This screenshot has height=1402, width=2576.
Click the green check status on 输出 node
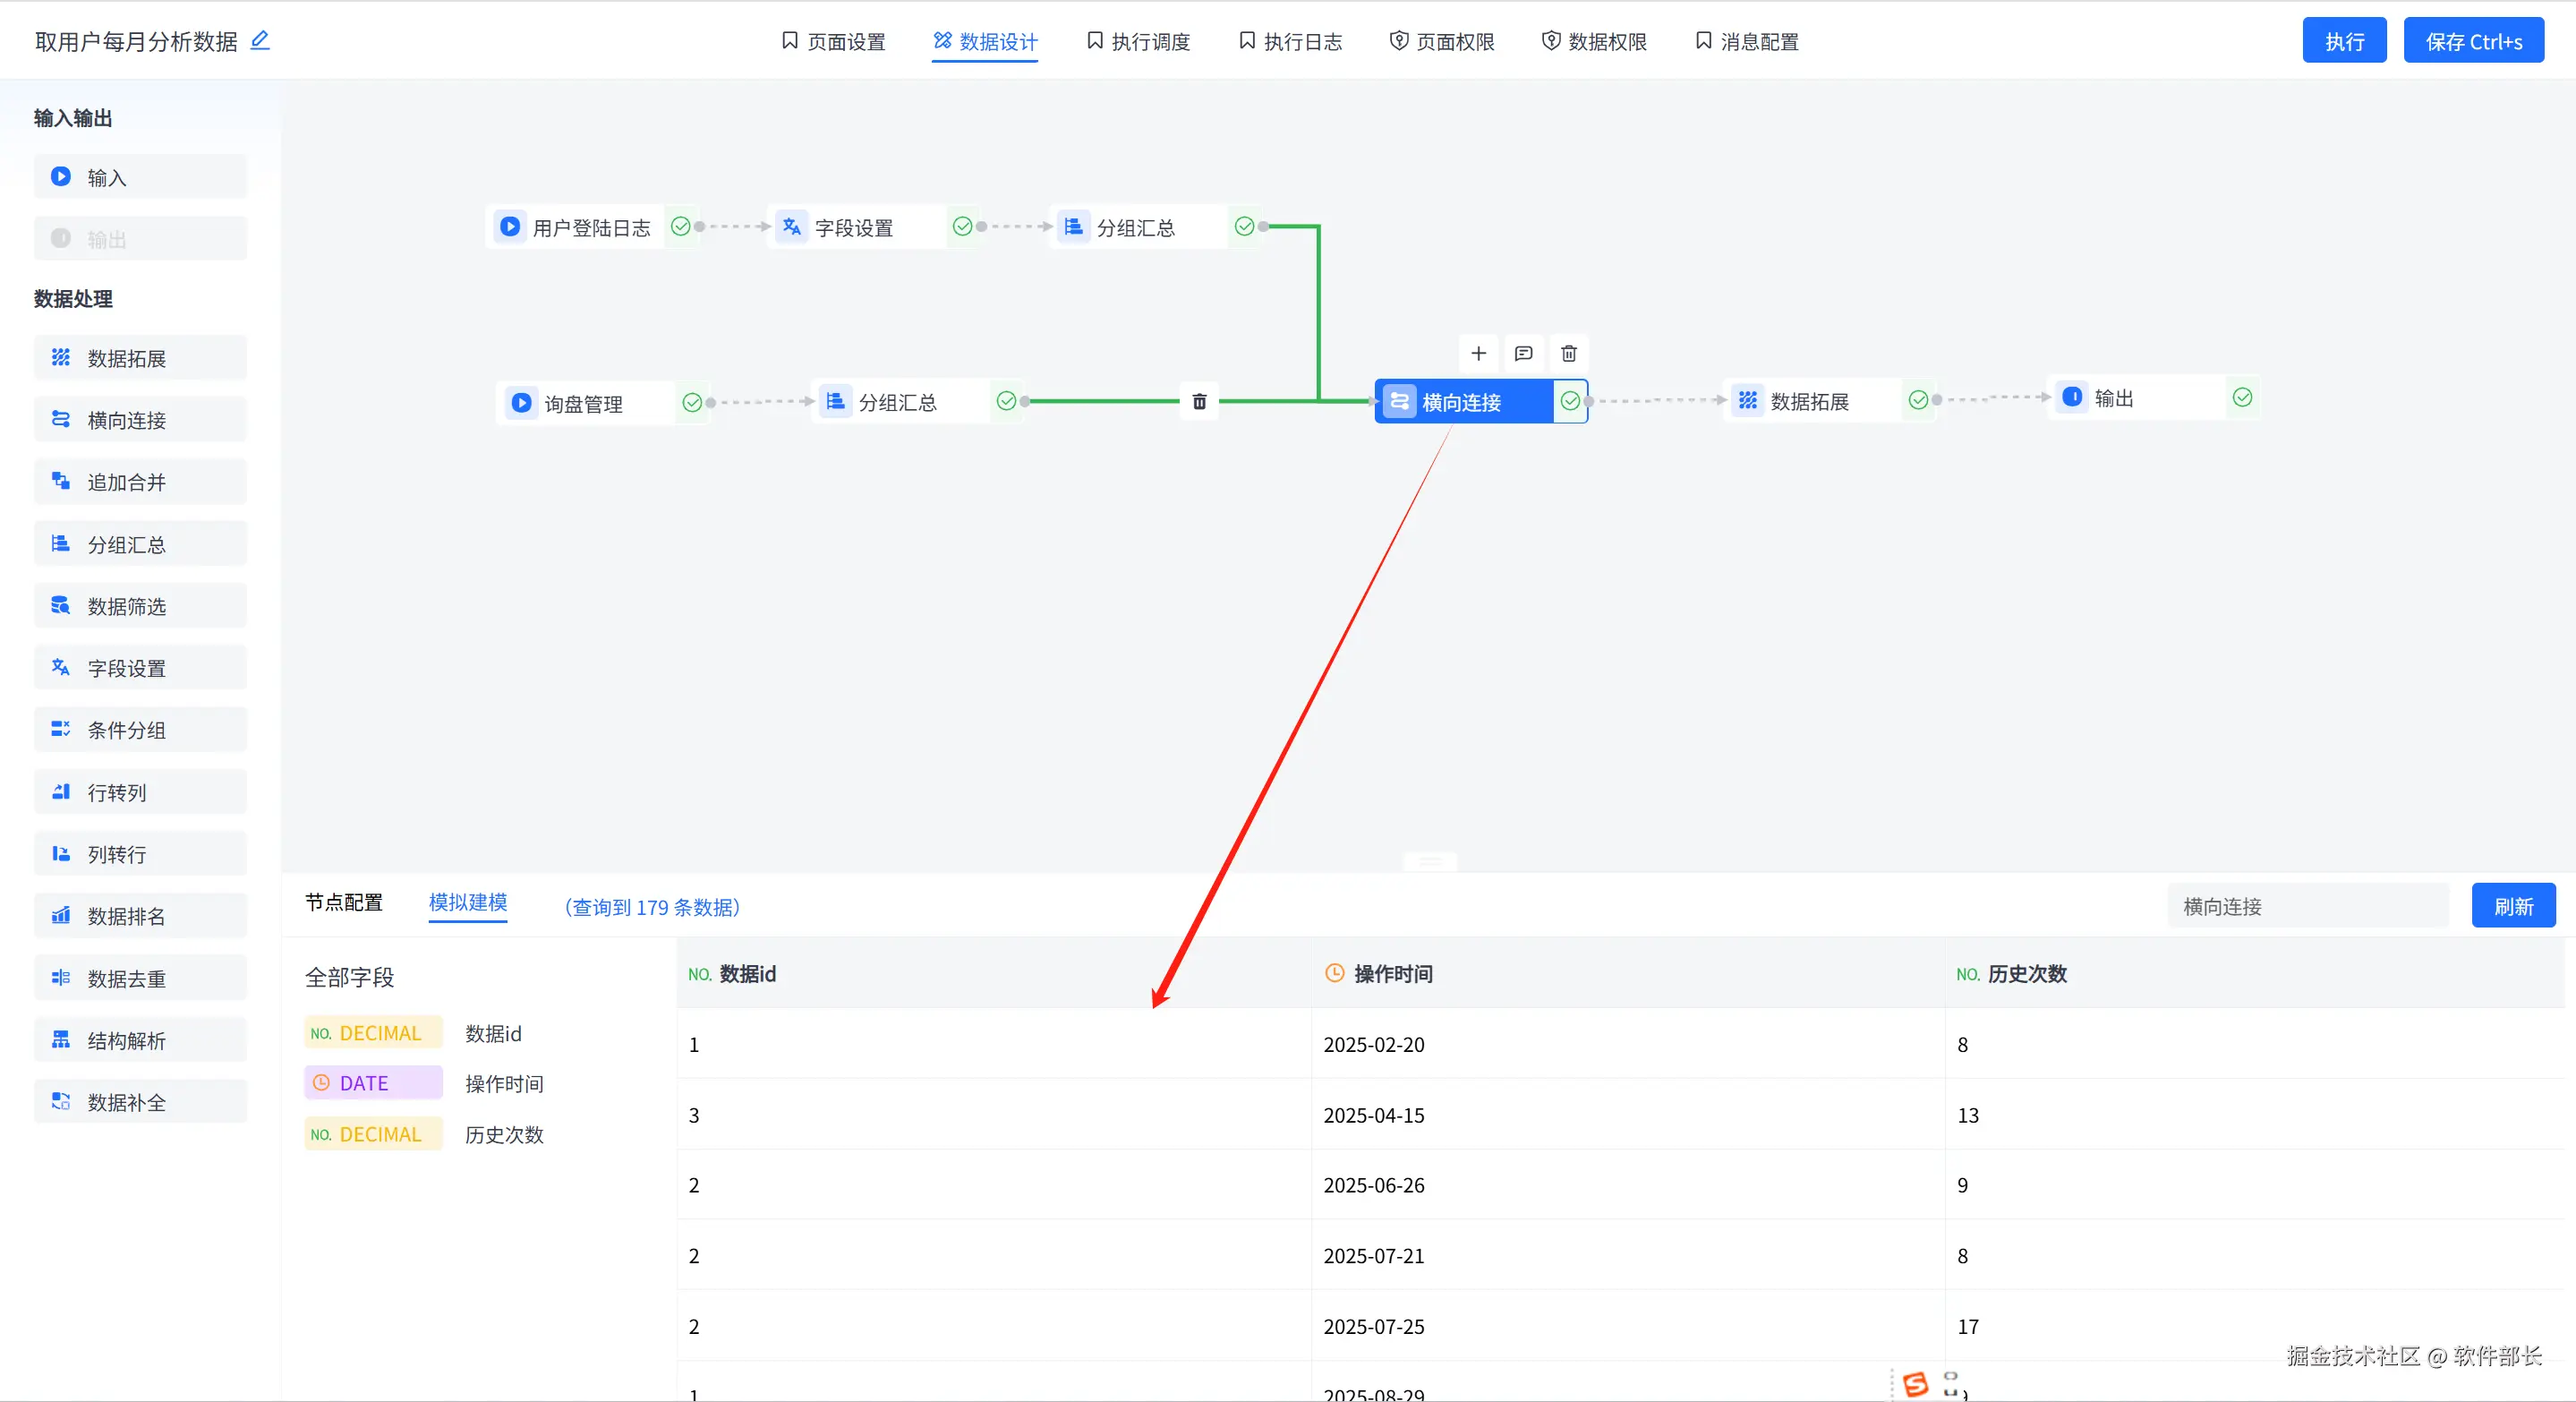(2242, 398)
